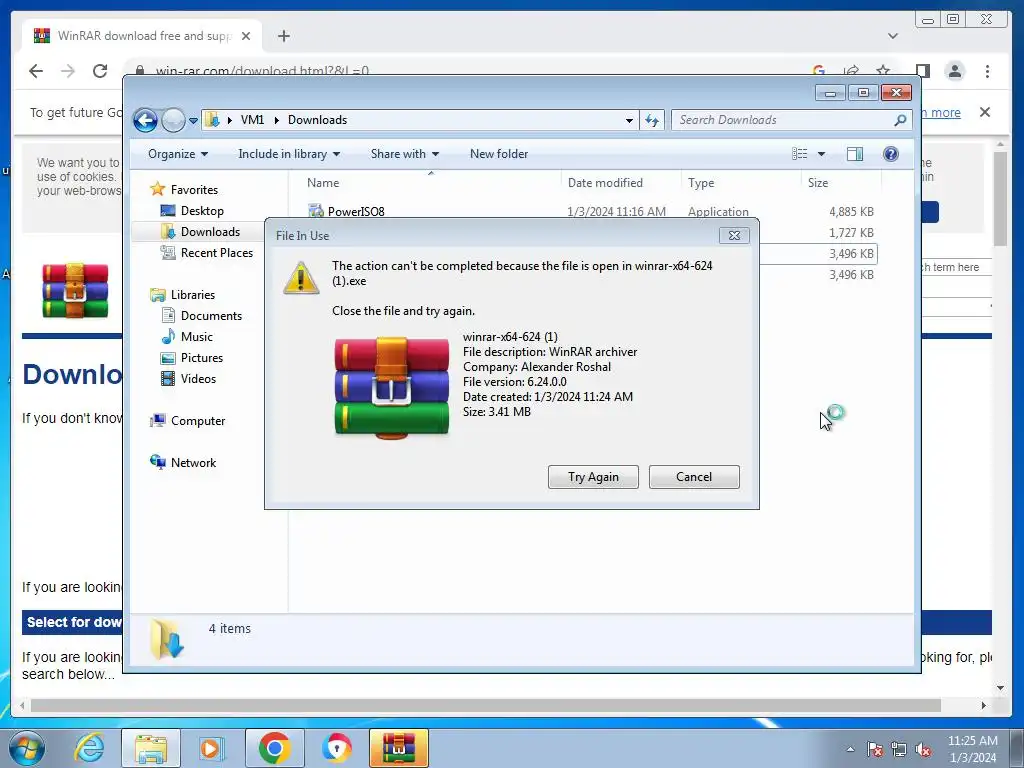
Task: Open Explorer help icon
Action: (891, 154)
